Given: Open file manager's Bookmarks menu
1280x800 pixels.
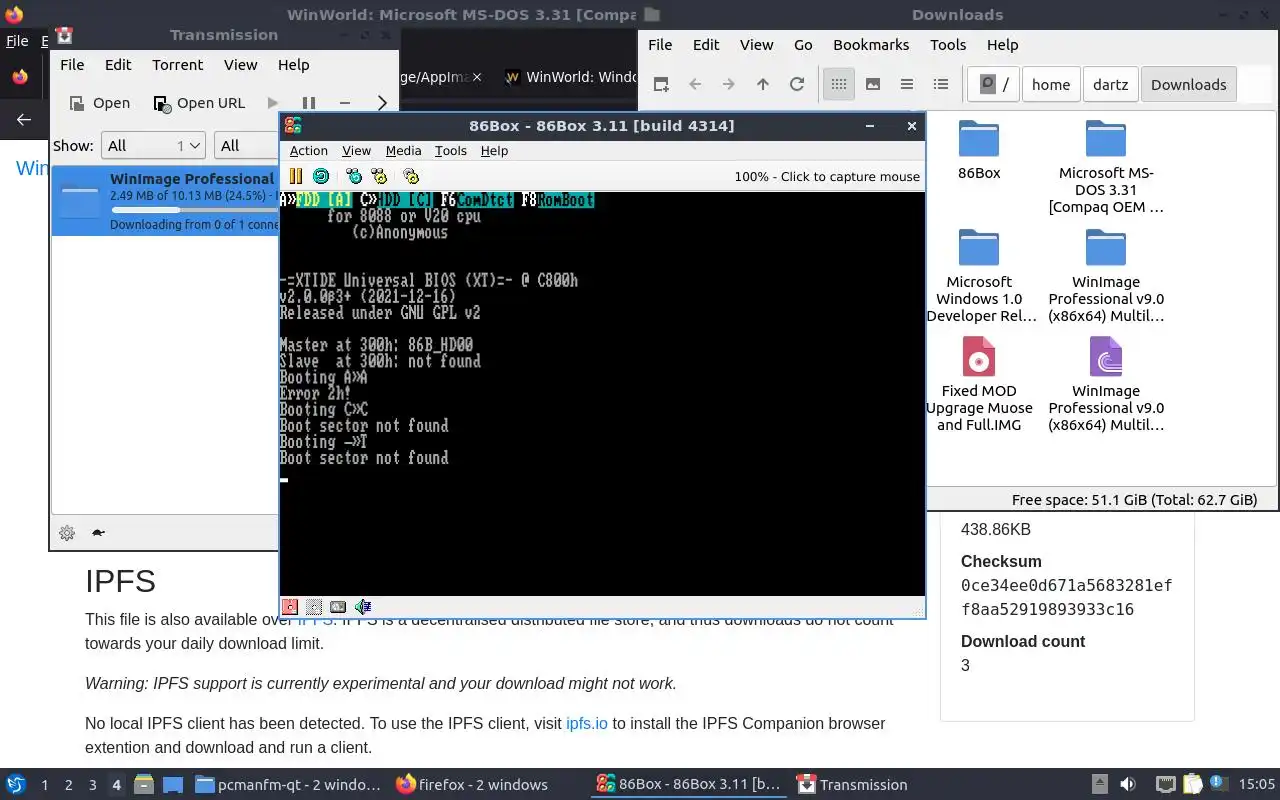Looking at the screenshot, I should coord(871,44).
